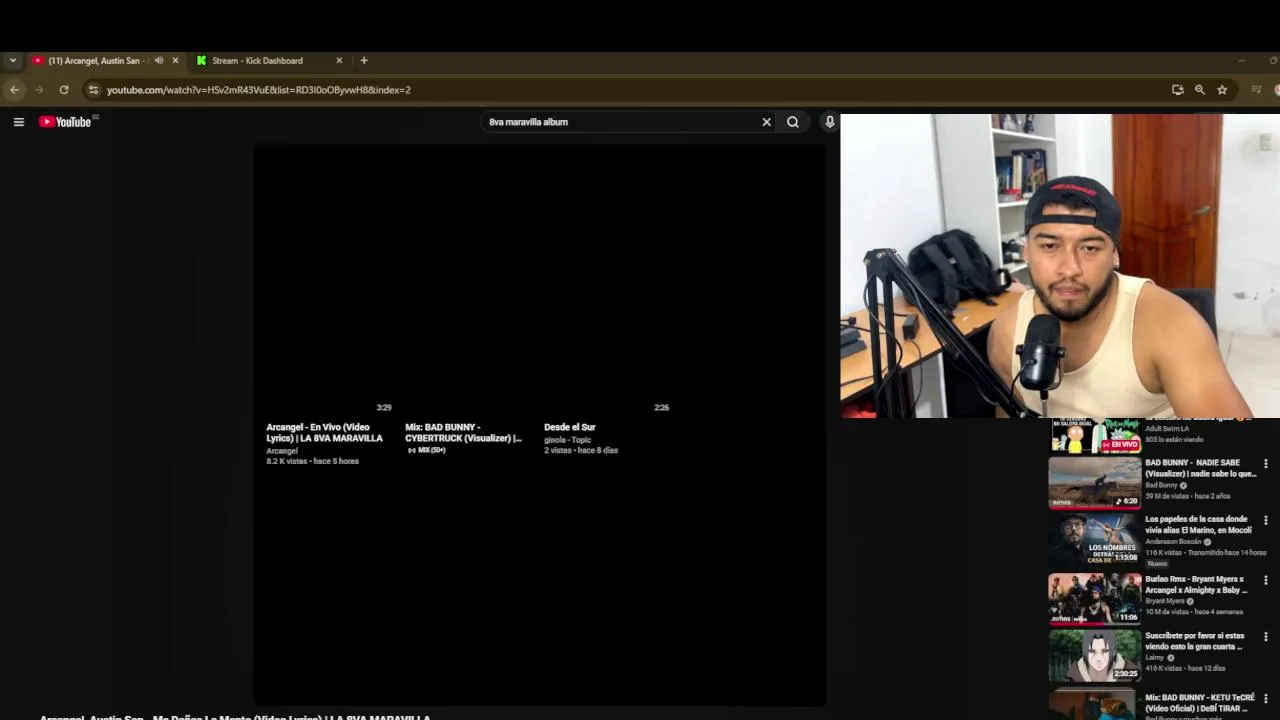Viewport: 1280px width, 720px height.
Task: Click '10 M de vistas · hace 4 semanas'
Action: 1194,612
